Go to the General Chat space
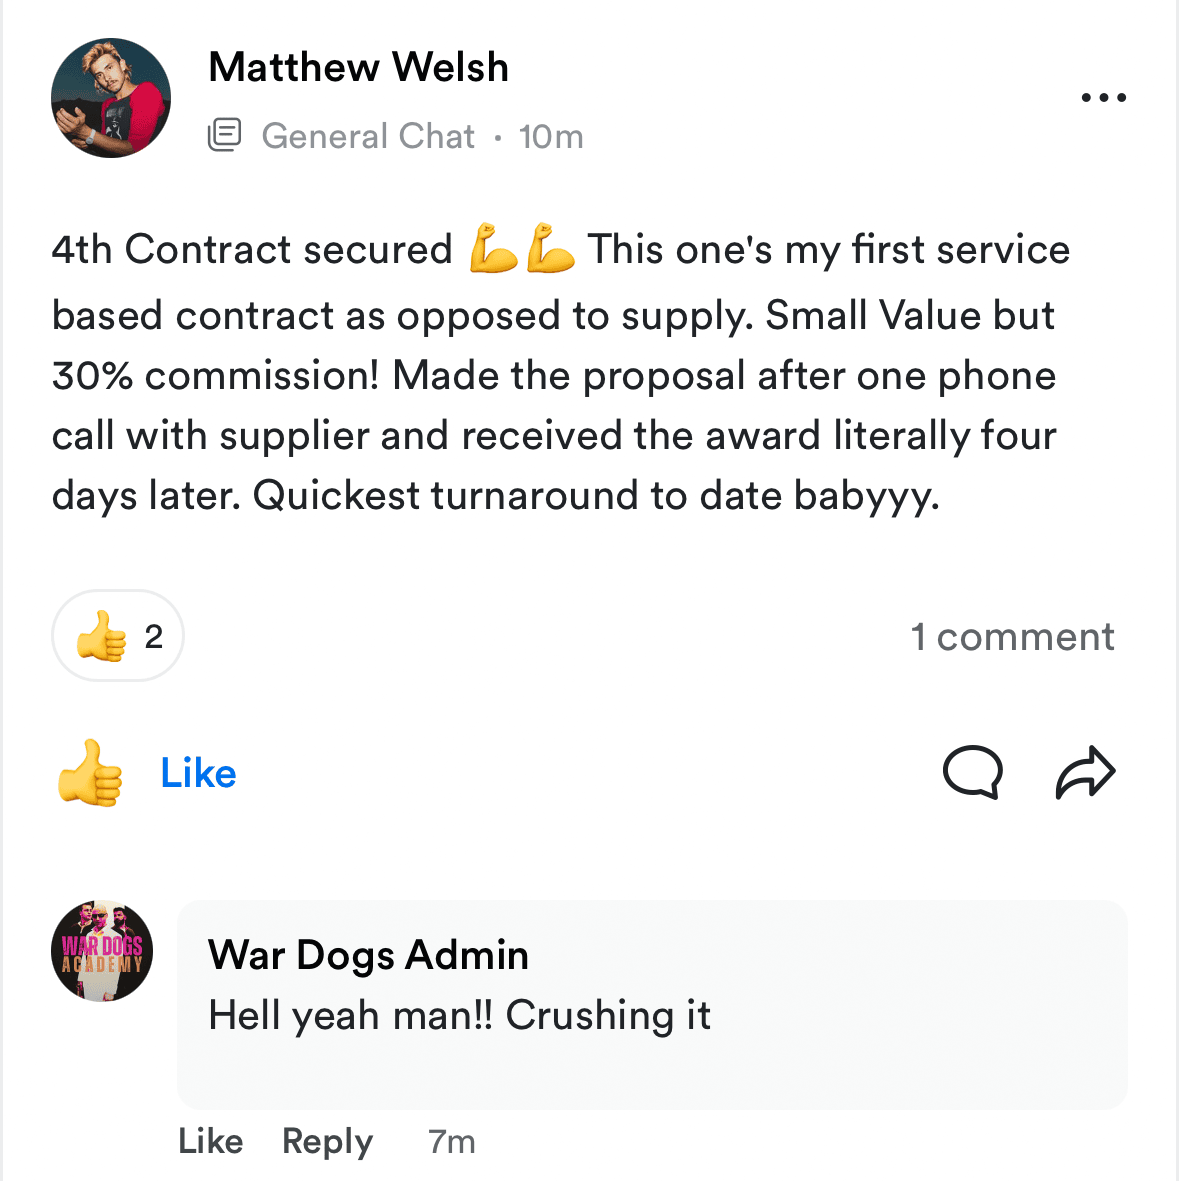 pos(368,136)
